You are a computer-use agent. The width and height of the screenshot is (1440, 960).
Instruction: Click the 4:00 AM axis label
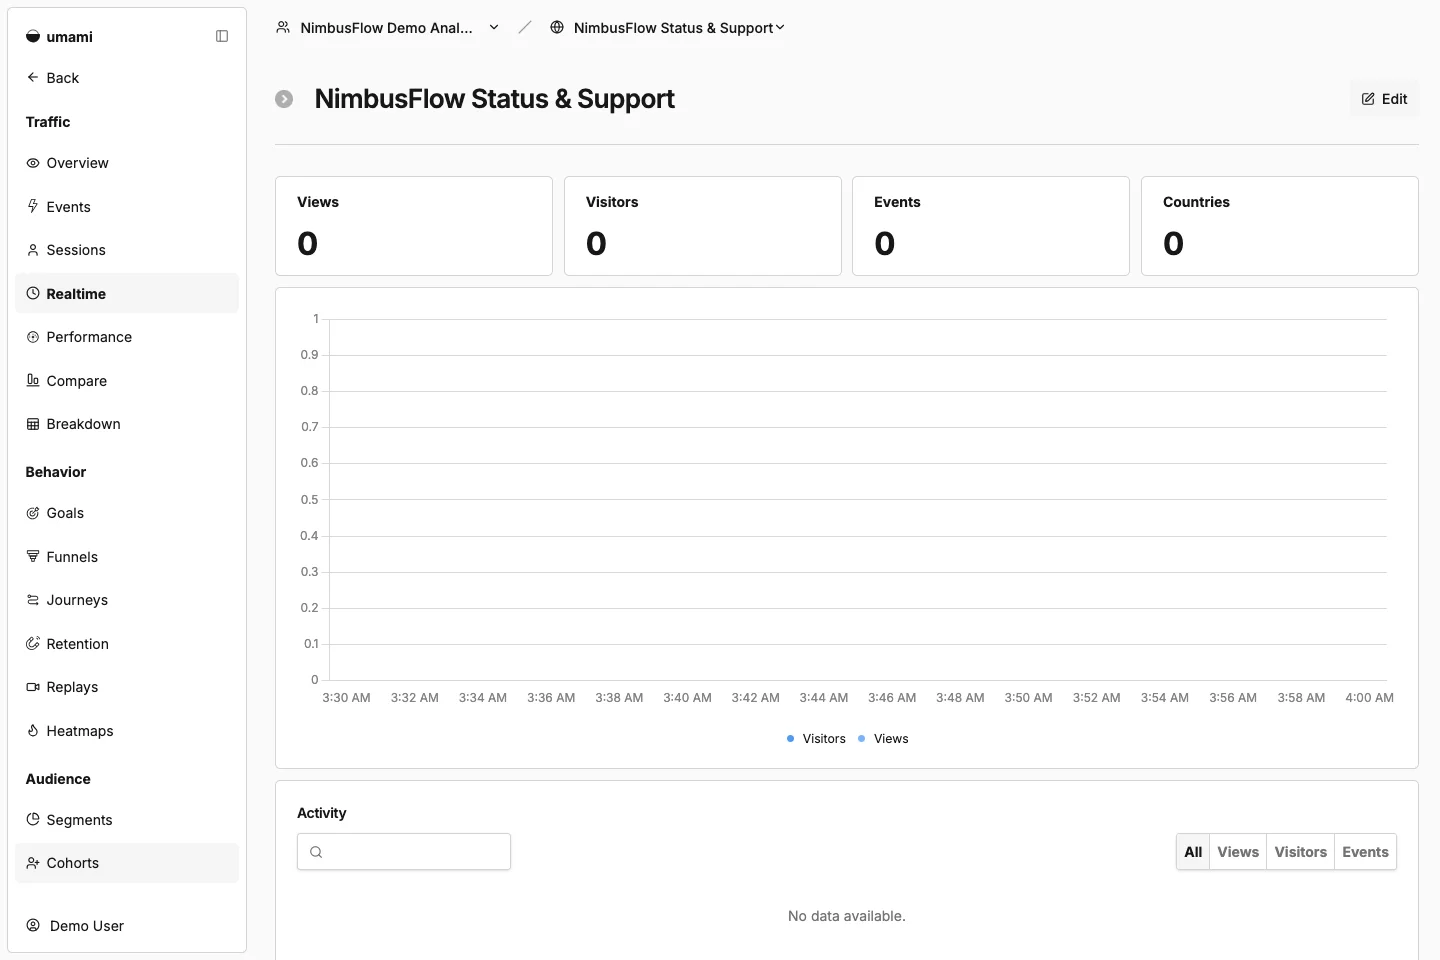tap(1369, 698)
